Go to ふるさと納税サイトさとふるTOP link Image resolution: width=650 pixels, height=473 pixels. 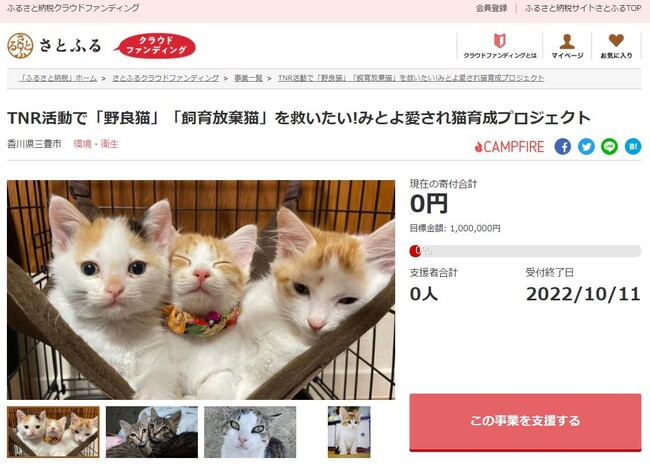pos(583,8)
